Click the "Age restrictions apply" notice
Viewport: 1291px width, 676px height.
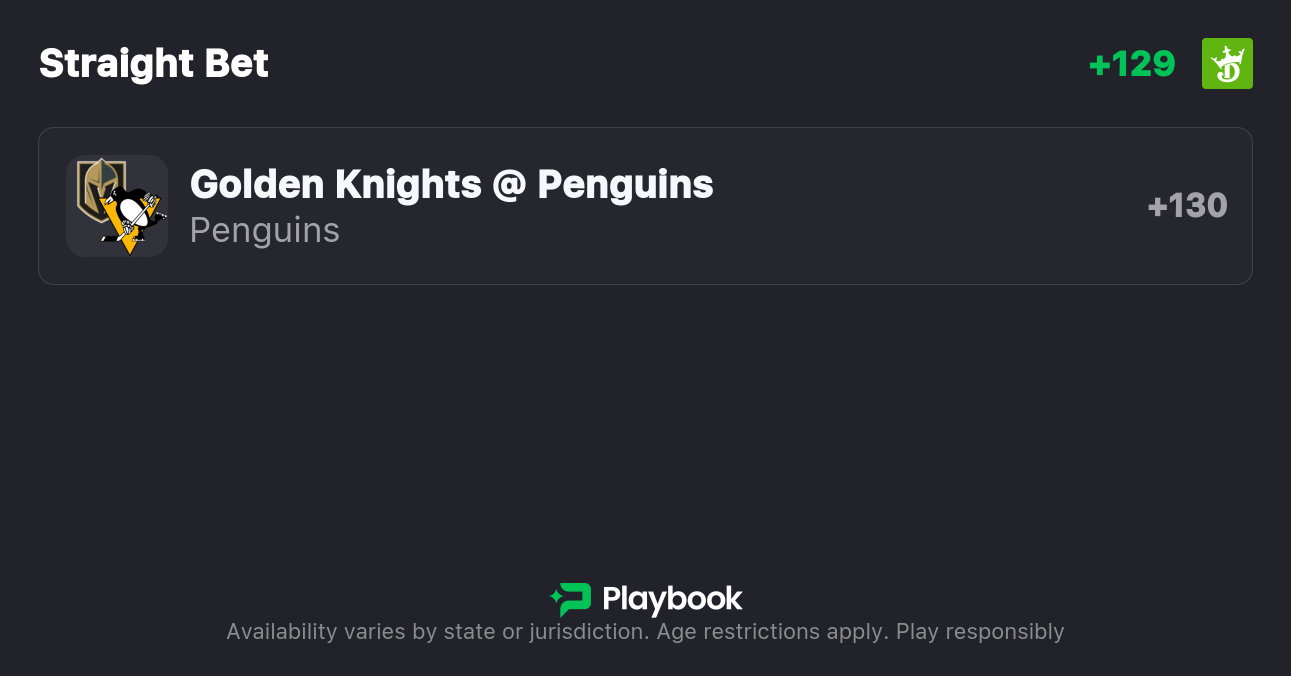click(772, 632)
